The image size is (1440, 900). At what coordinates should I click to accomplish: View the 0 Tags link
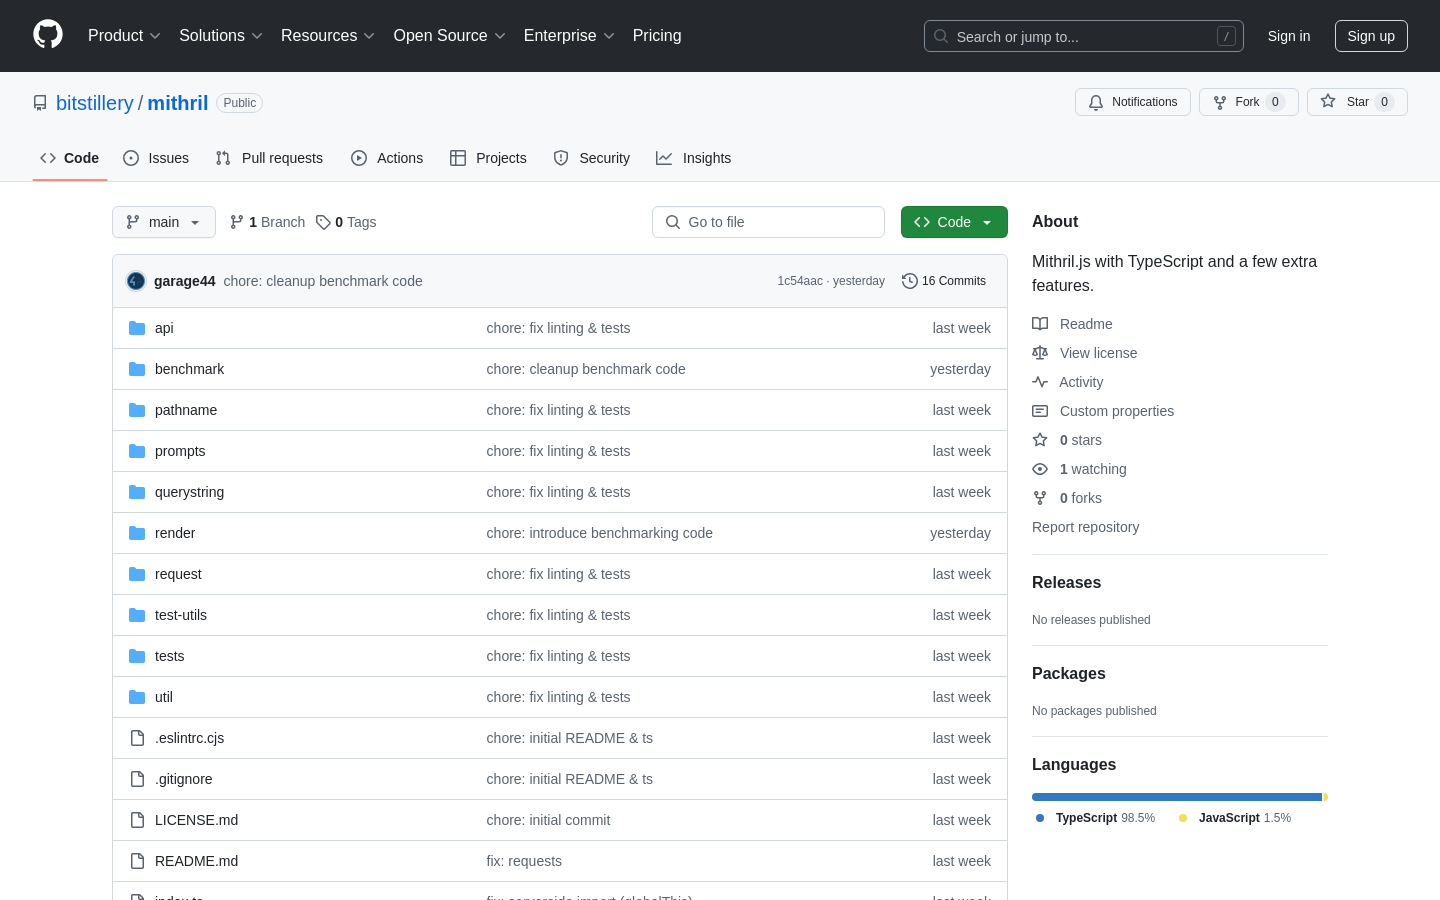[x=346, y=222]
